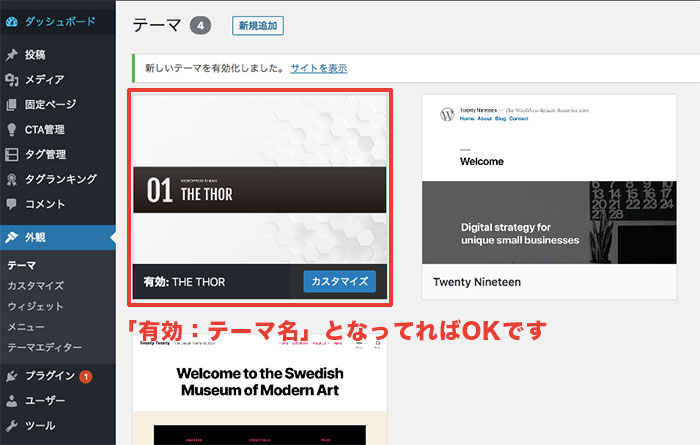Select the Twenty Nineteen theme thumbnail
The height and width of the screenshot is (445, 700).
(556, 180)
